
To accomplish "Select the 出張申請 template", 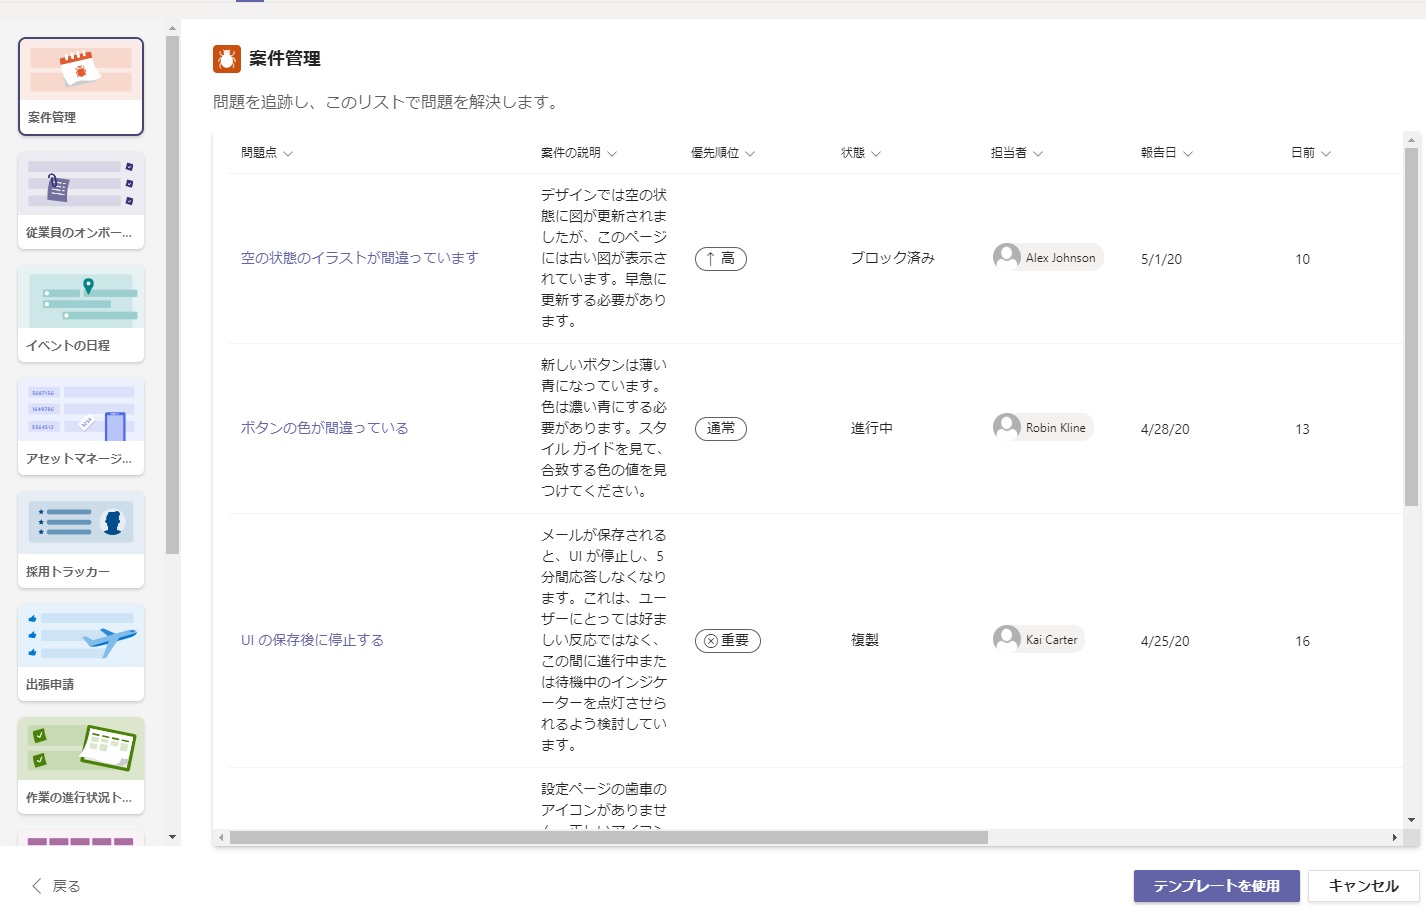I will click(x=81, y=652).
